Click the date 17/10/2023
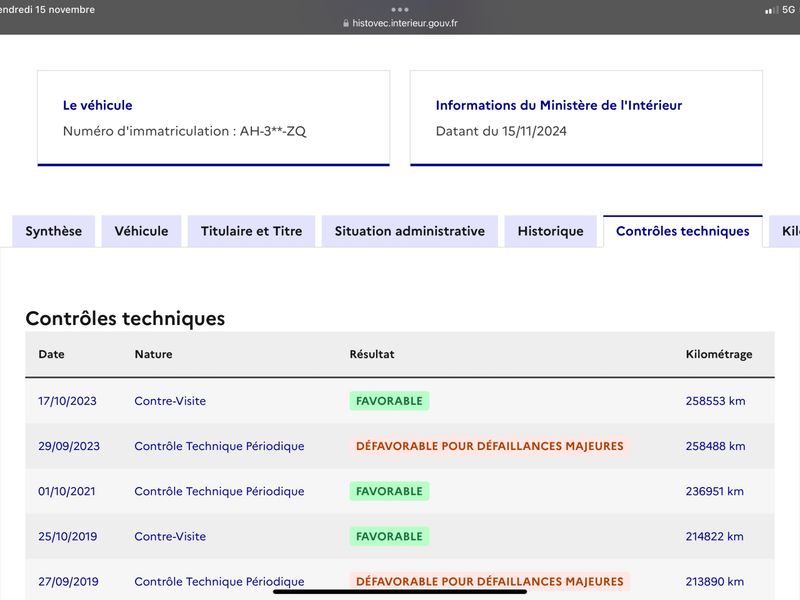The width and height of the screenshot is (800, 600). (67, 401)
